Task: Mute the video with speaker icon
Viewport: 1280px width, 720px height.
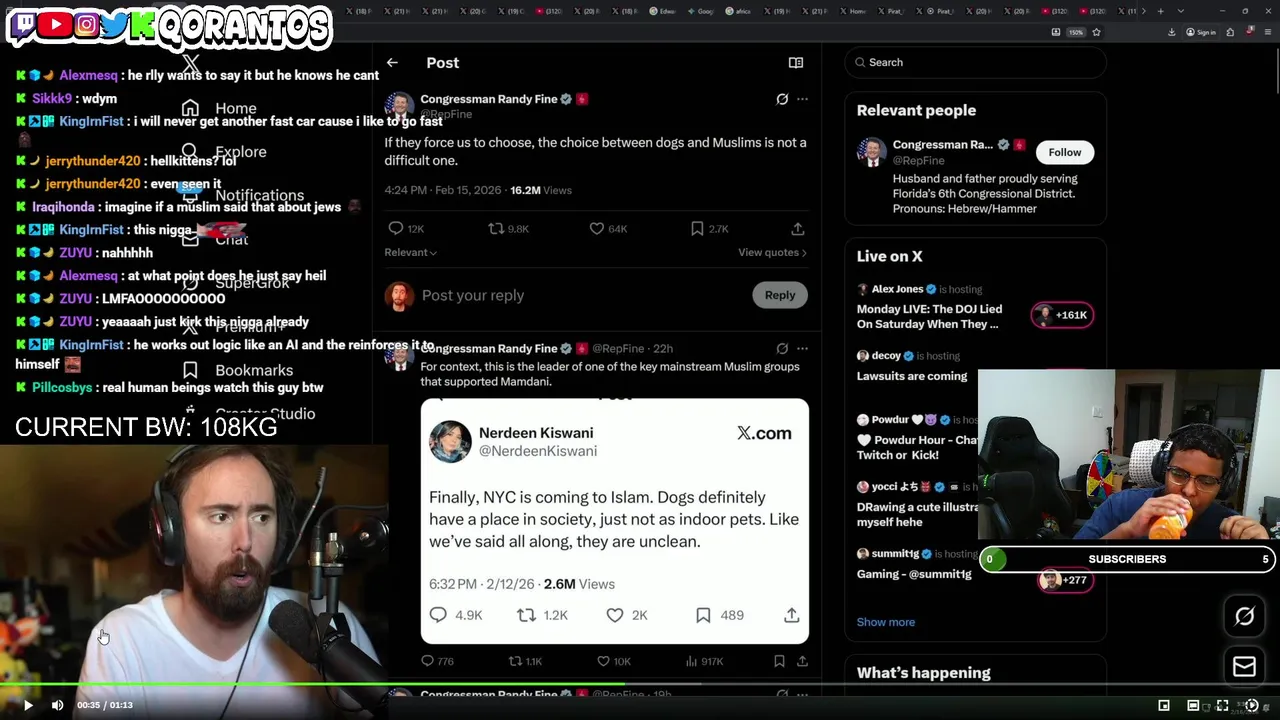Action: click(57, 705)
